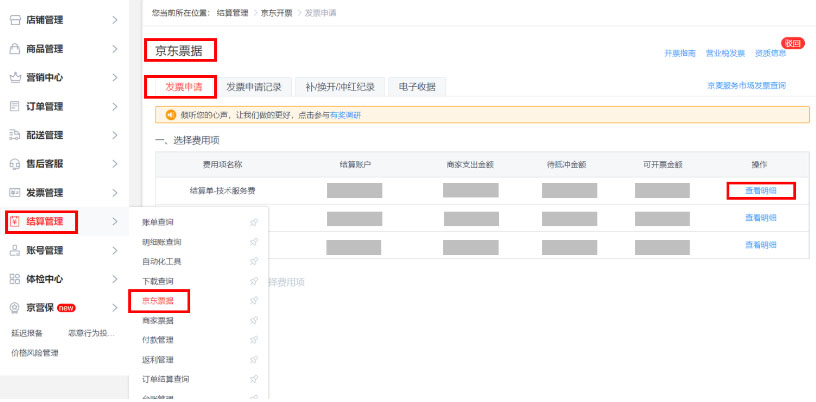Choose 京东票据 in the submenu
Viewport: 816px width, 402px height.
pyautogui.click(x=158, y=300)
